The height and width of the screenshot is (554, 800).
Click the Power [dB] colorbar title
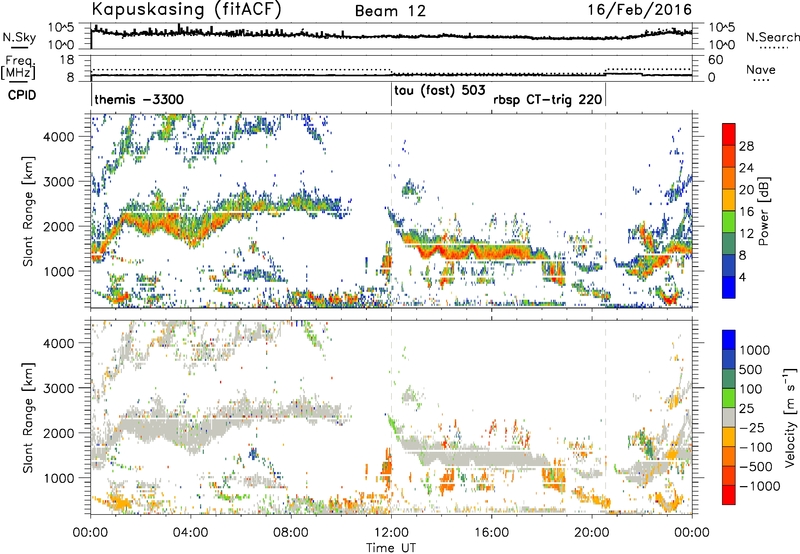pos(763,211)
